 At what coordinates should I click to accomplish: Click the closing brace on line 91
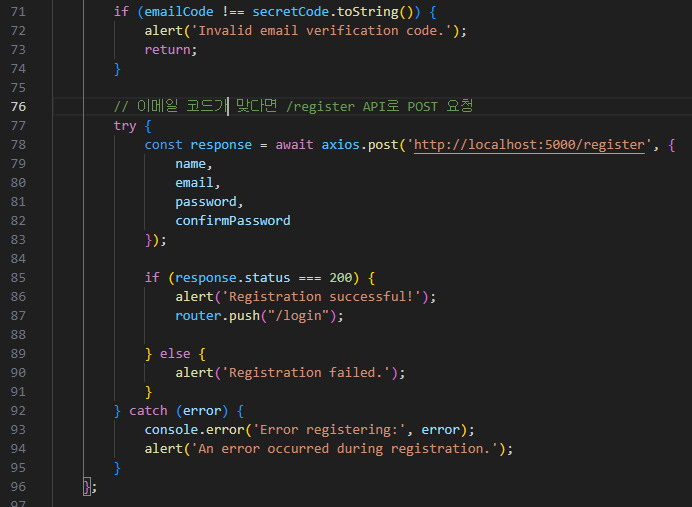(148, 392)
